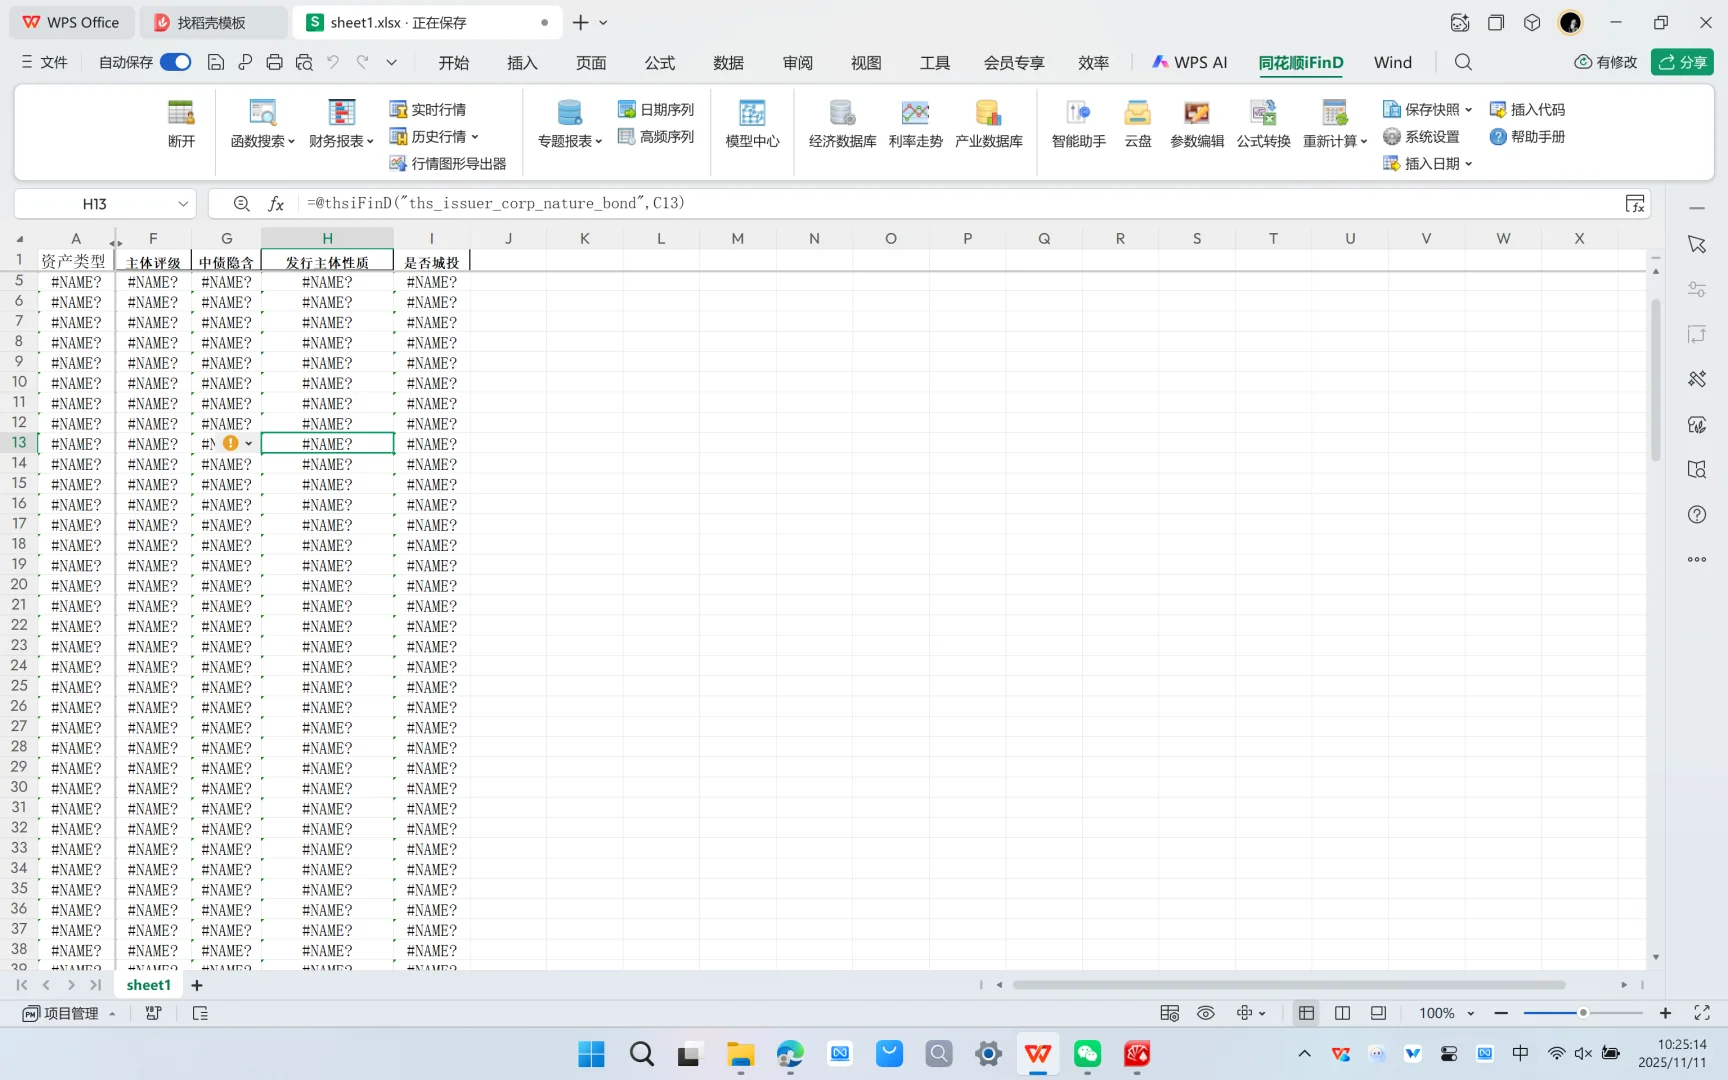Click the 断开 disconnect icon

(x=181, y=124)
